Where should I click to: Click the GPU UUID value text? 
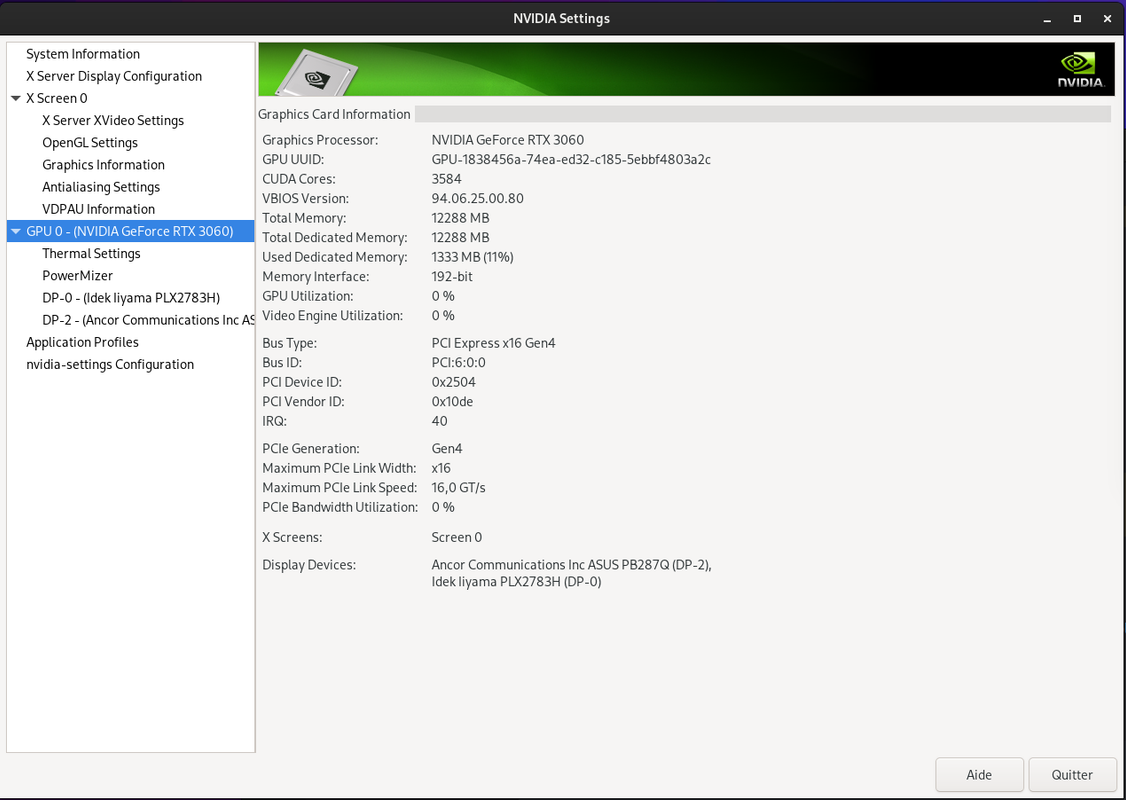click(x=571, y=159)
